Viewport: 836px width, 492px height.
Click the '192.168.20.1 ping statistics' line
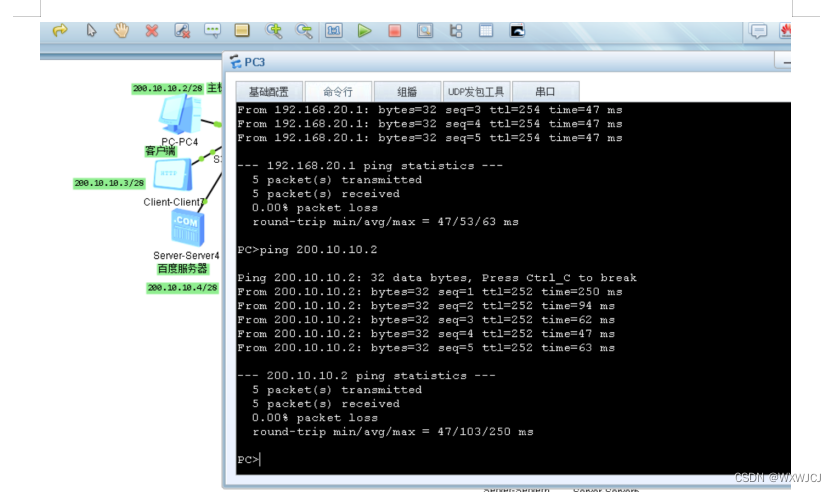pyautogui.click(x=370, y=166)
